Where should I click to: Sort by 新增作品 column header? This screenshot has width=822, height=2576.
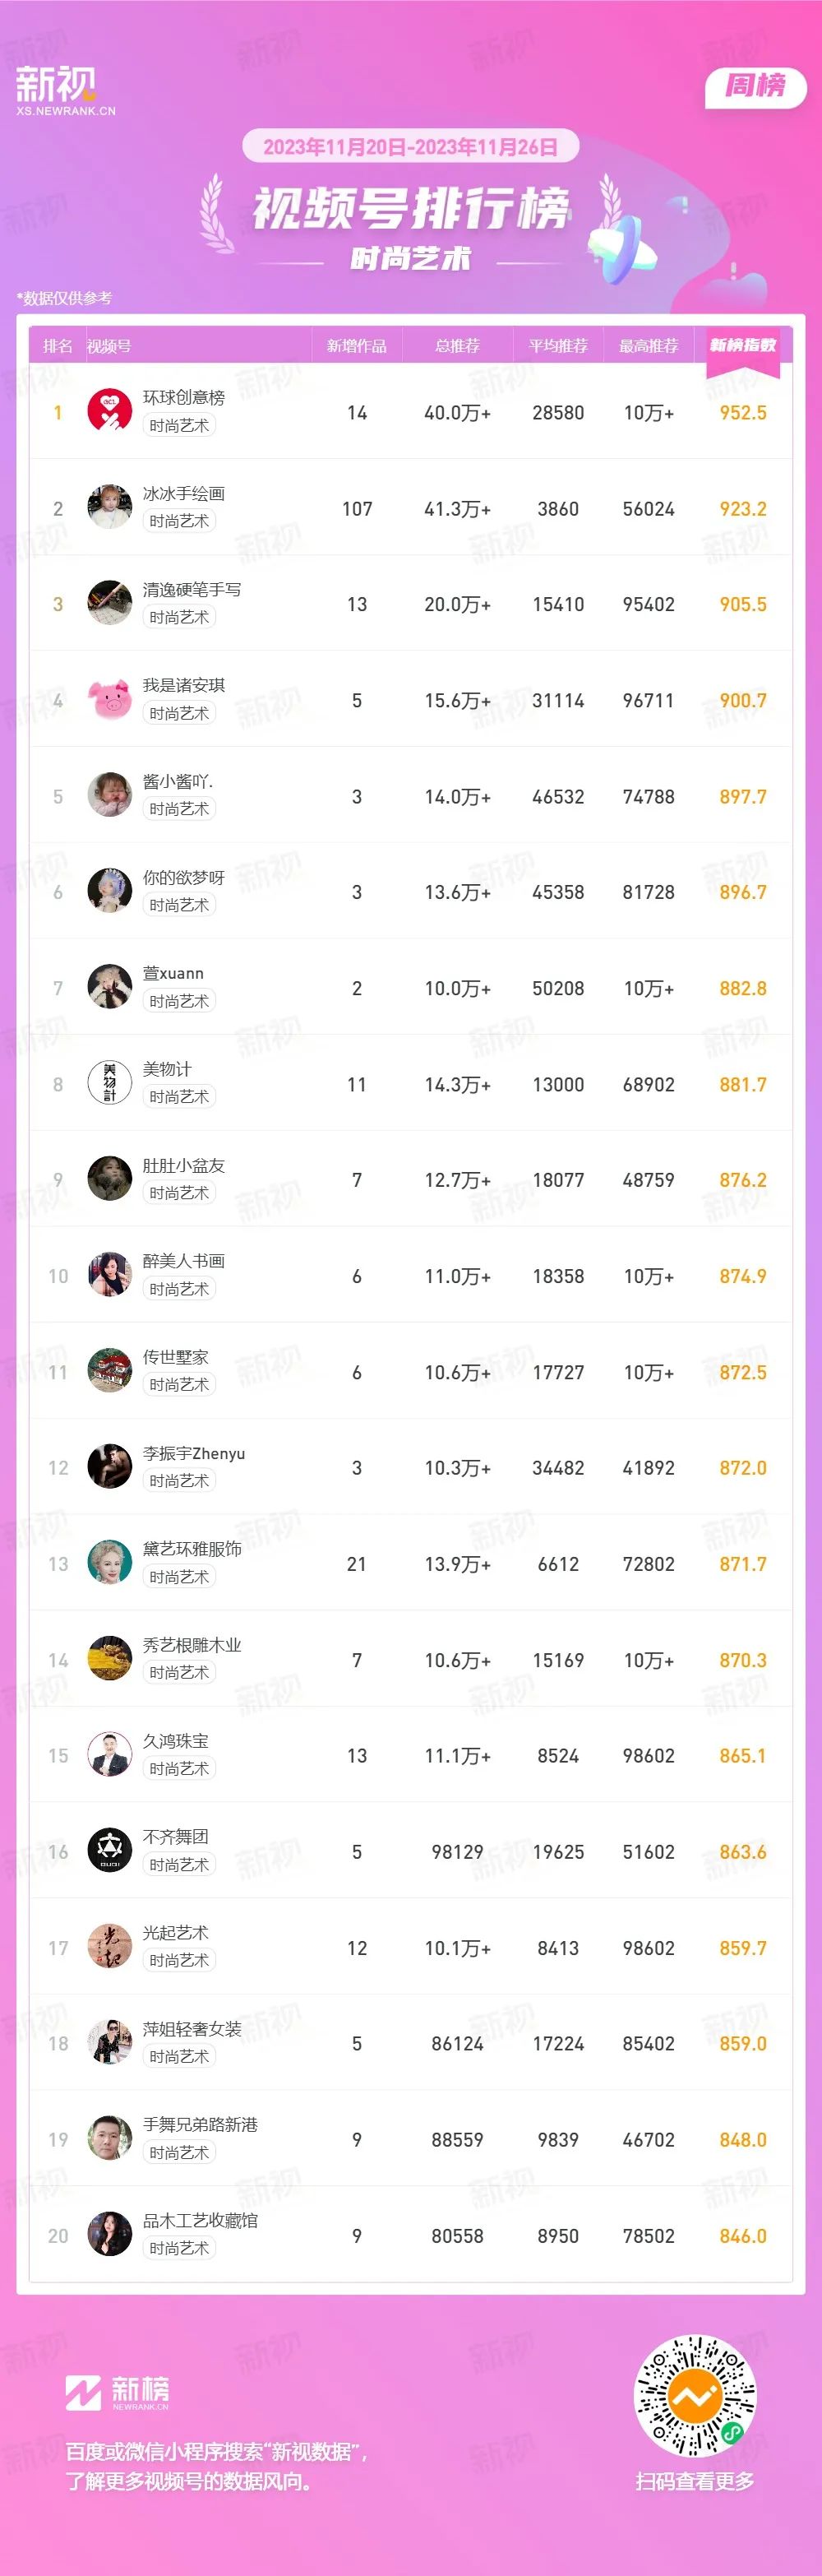coord(357,346)
